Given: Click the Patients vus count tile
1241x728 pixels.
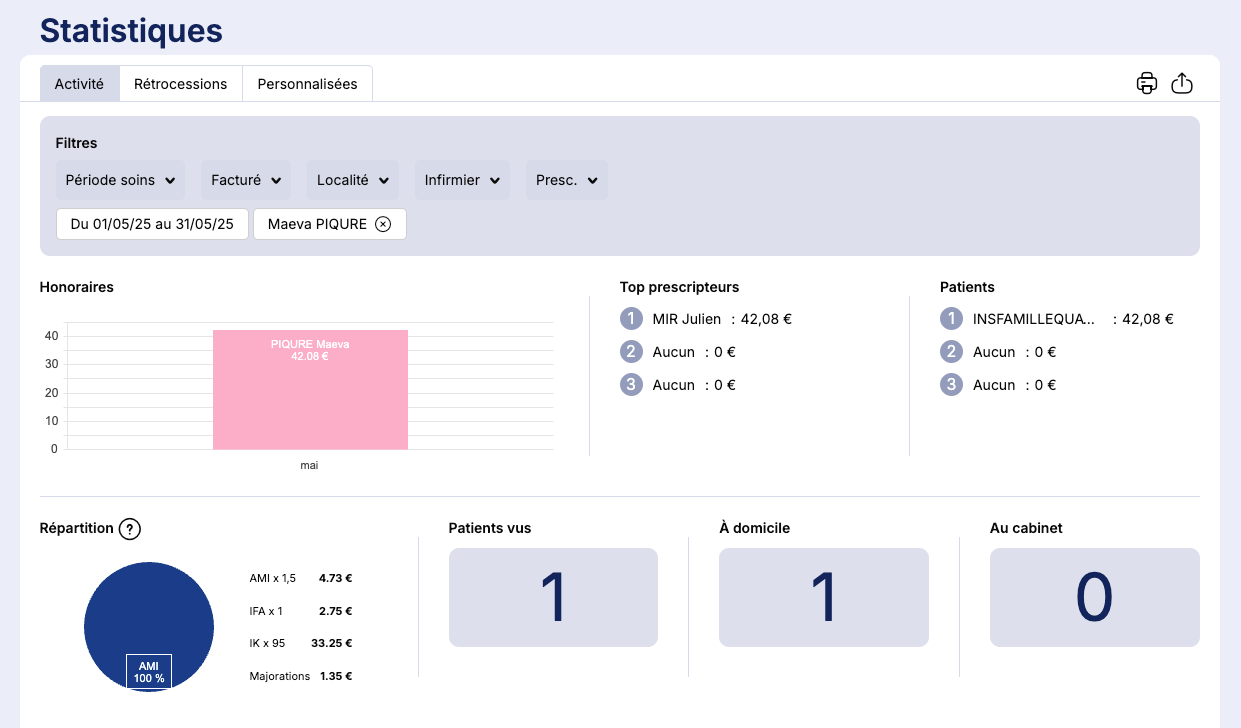Looking at the screenshot, I should (553, 597).
